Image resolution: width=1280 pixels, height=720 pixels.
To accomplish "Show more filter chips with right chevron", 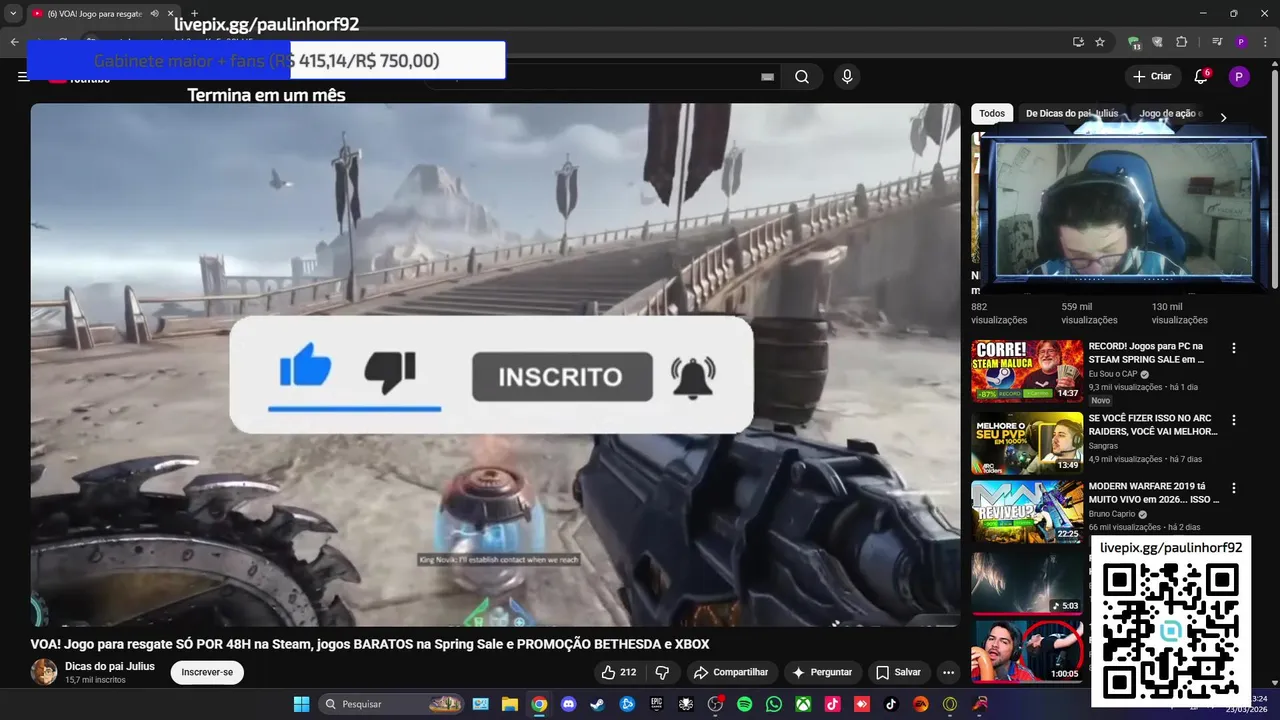I will tap(1223, 117).
